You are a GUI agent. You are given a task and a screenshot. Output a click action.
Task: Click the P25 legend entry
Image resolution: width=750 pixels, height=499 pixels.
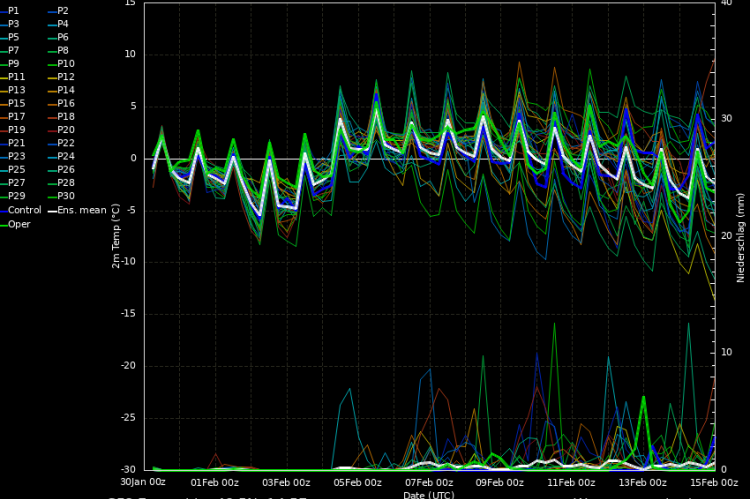click(16, 170)
